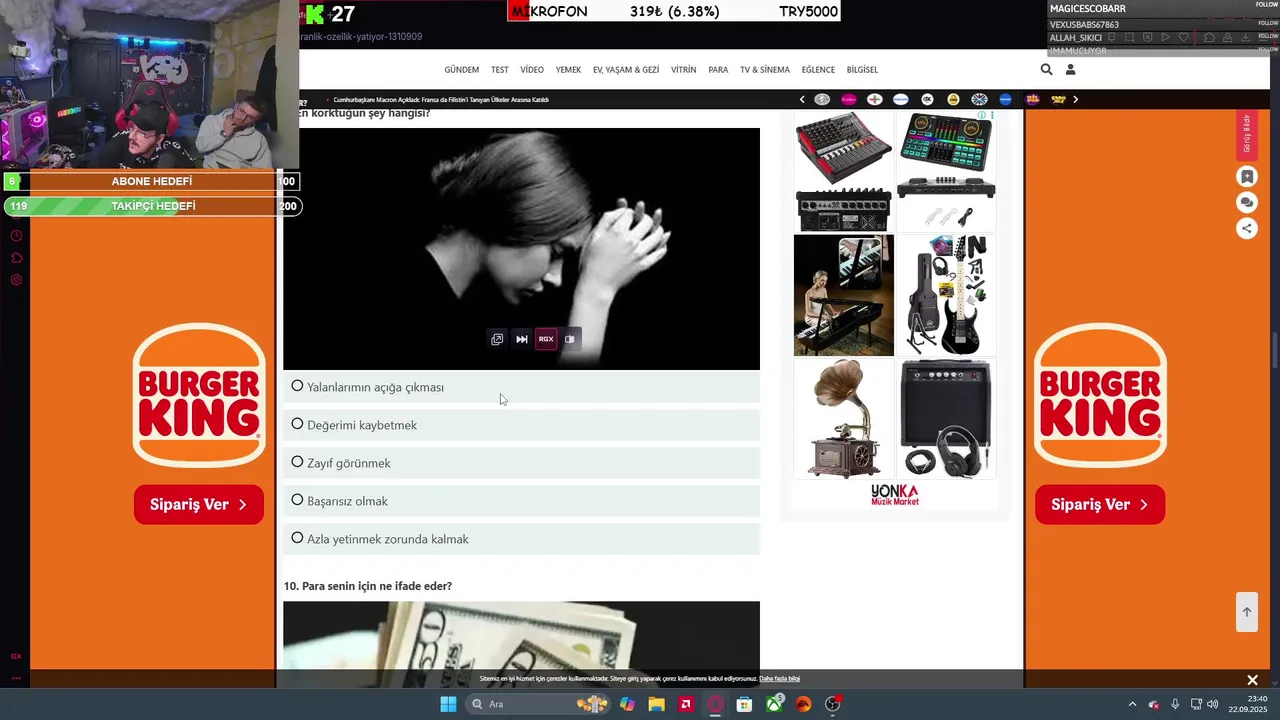
Task: Click the scroll-to-top arrow button
Action: point(1246,612)
